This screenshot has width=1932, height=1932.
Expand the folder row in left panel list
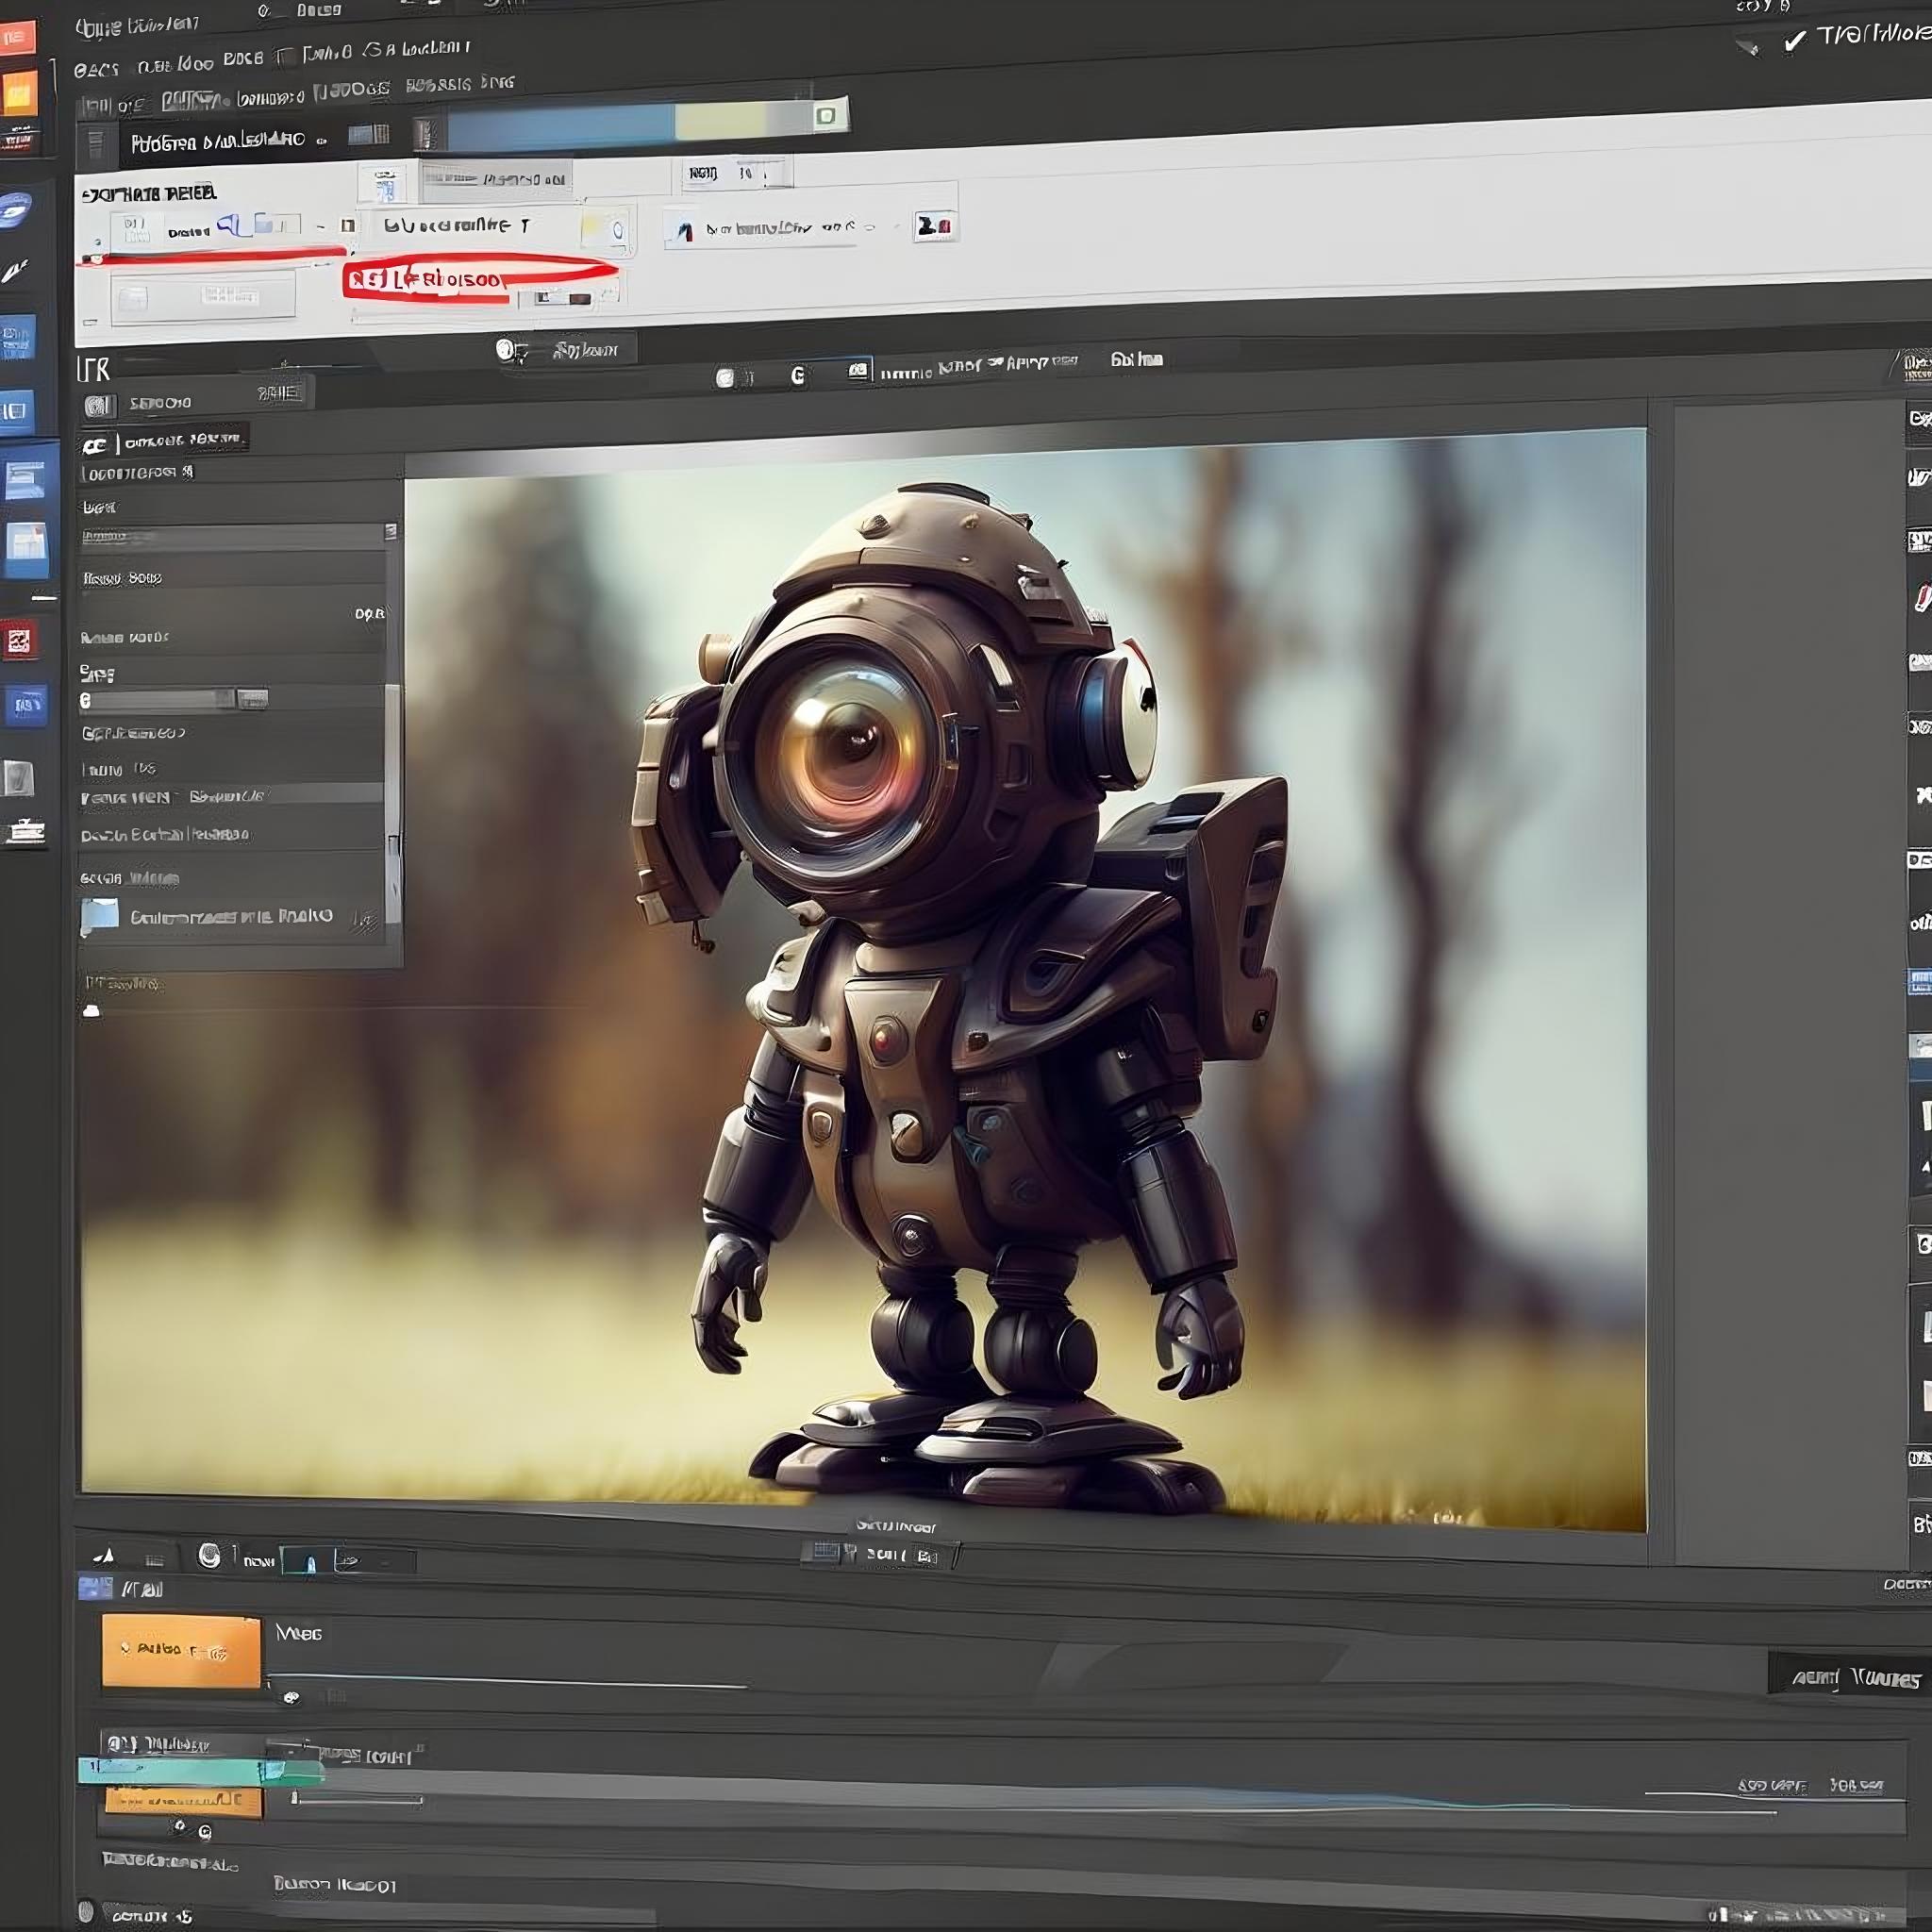click(230, 916)
